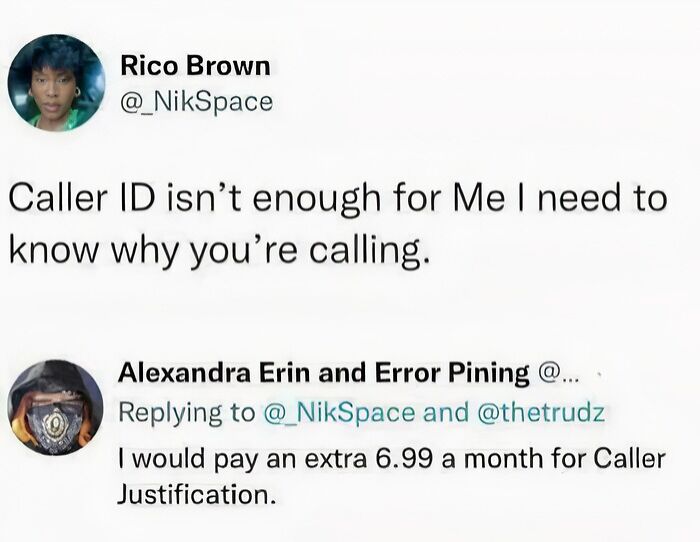Click the main tweet's first line about Caller ID
The image size is (700, 542).
pos(338,197)
